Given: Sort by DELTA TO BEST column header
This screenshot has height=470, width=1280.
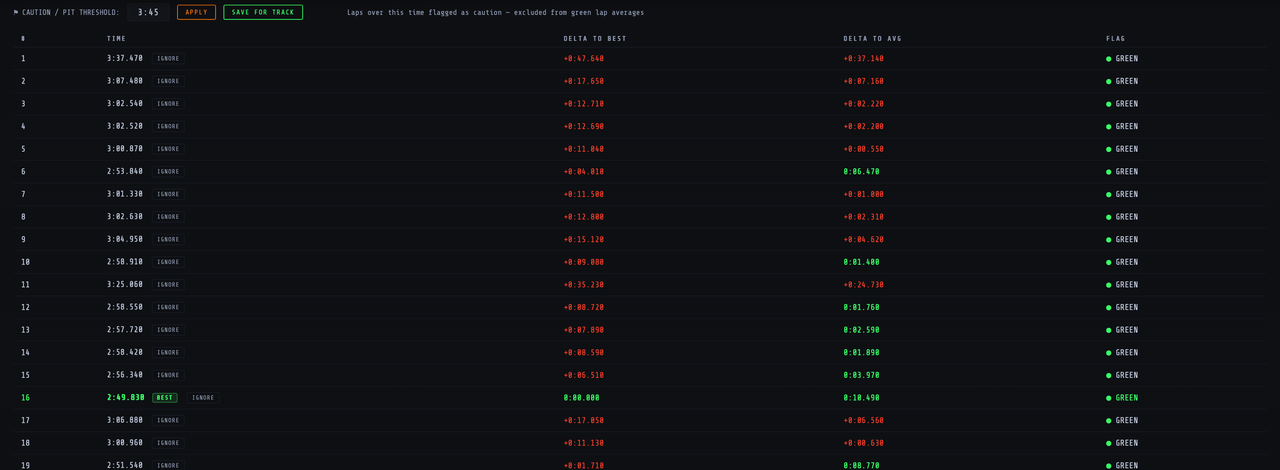Looking at the screenshot, I should [595, 39].
